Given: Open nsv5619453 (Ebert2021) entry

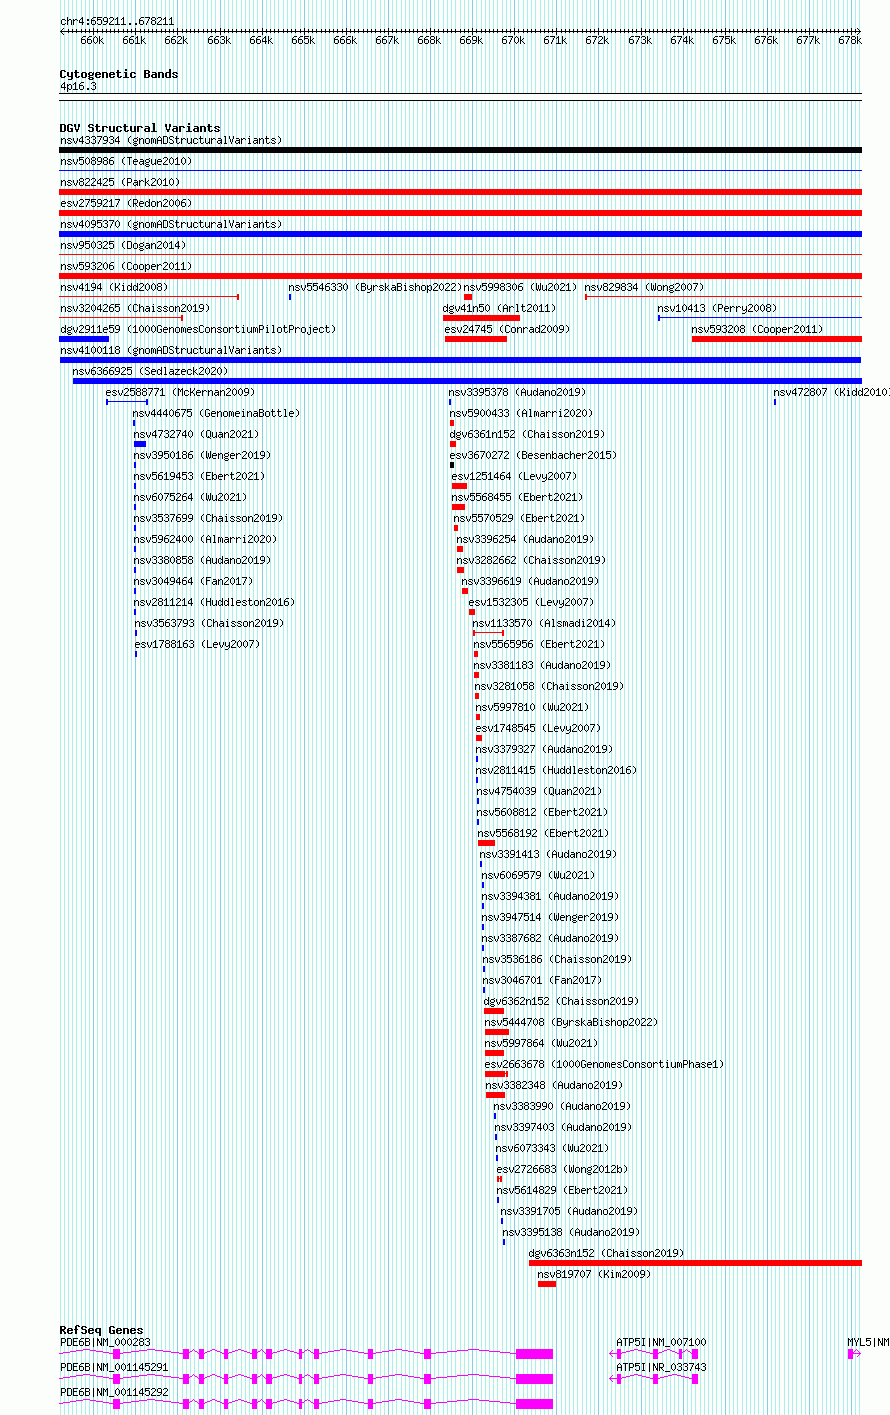Looking at the screenshot, I should 199,476.
